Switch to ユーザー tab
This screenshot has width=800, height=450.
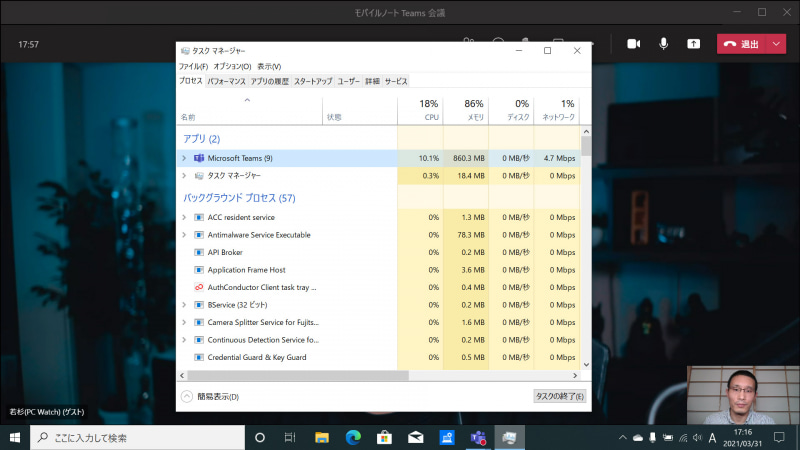(348, 81)
